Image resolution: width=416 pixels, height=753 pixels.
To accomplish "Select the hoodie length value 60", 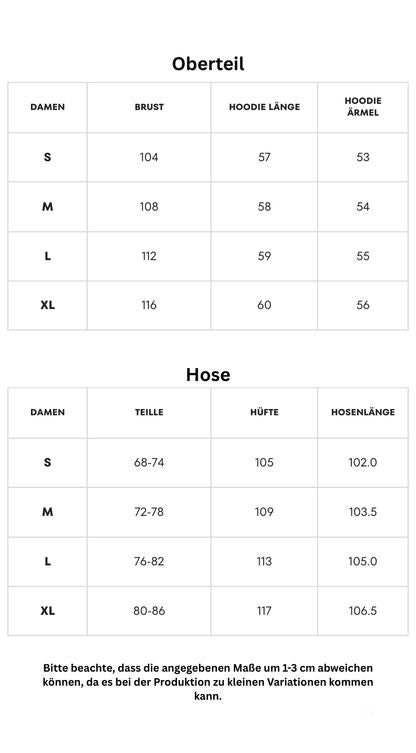I will pos(264,305).
